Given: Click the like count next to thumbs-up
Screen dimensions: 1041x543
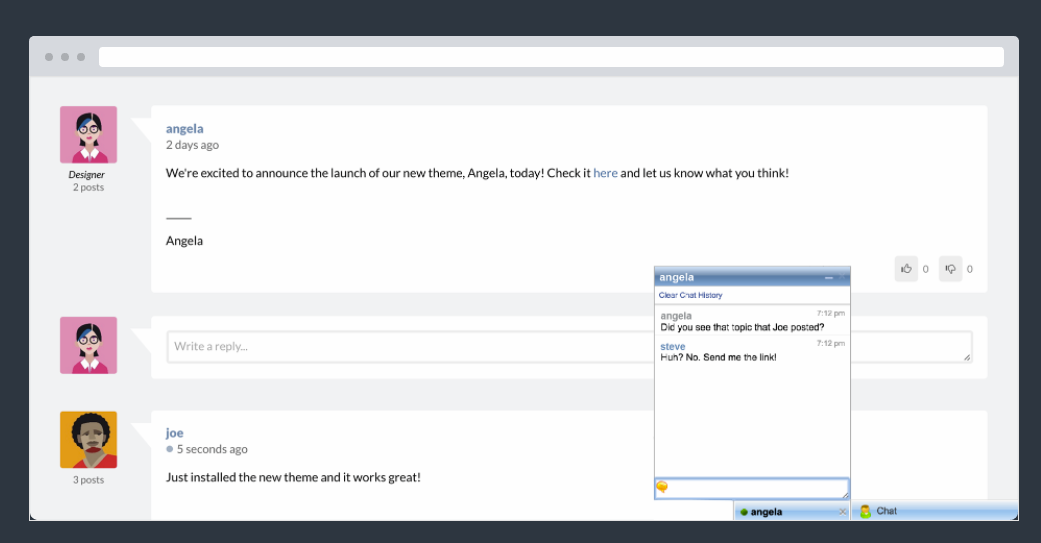Looking at the screenshot, I should pyautogui.click(x=925, y=270).
